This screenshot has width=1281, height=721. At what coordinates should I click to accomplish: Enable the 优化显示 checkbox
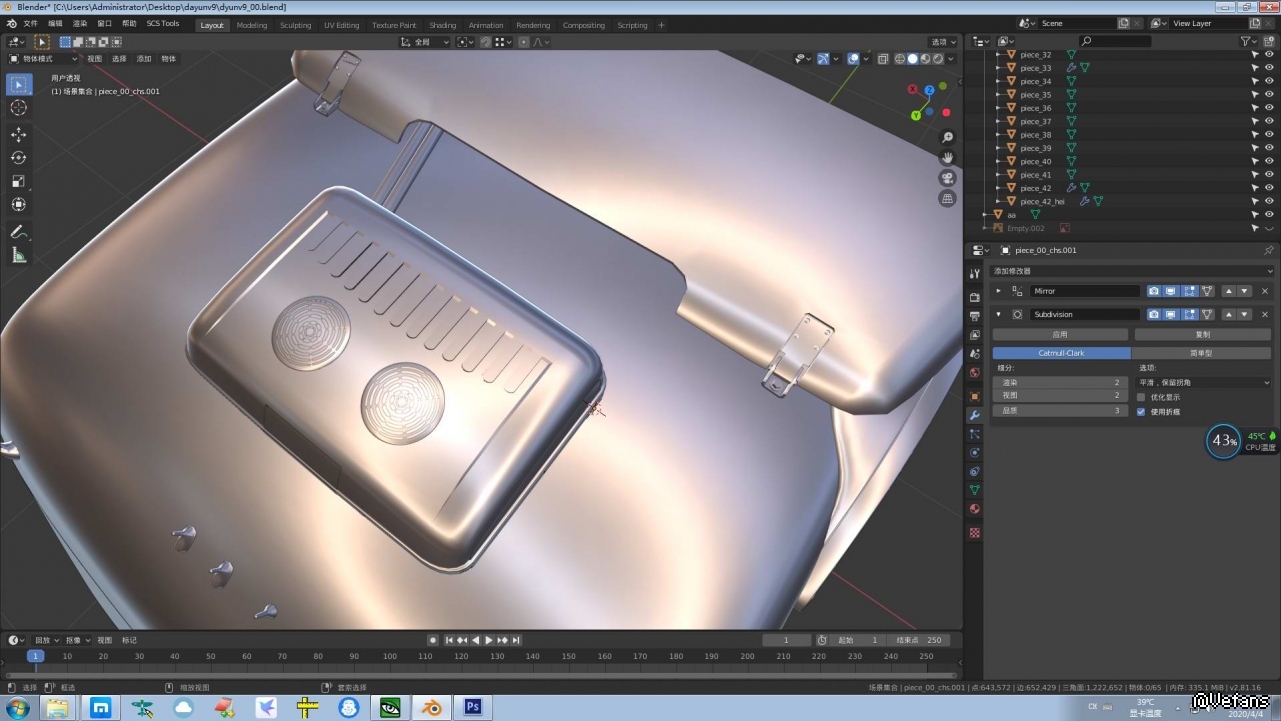click(x=1141, y=397)
